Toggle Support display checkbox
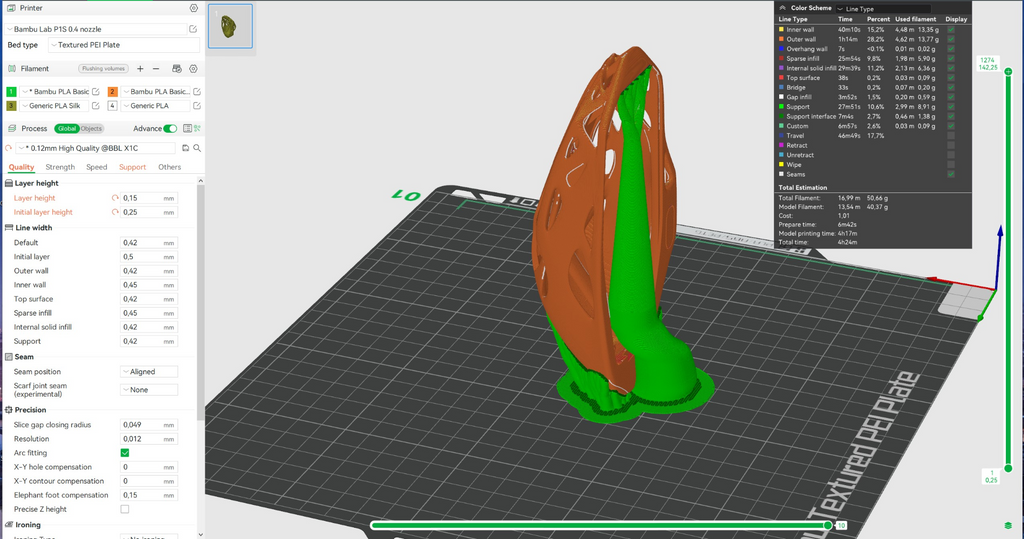This screenshot has height=539, width=1024. tap(951, 106)
